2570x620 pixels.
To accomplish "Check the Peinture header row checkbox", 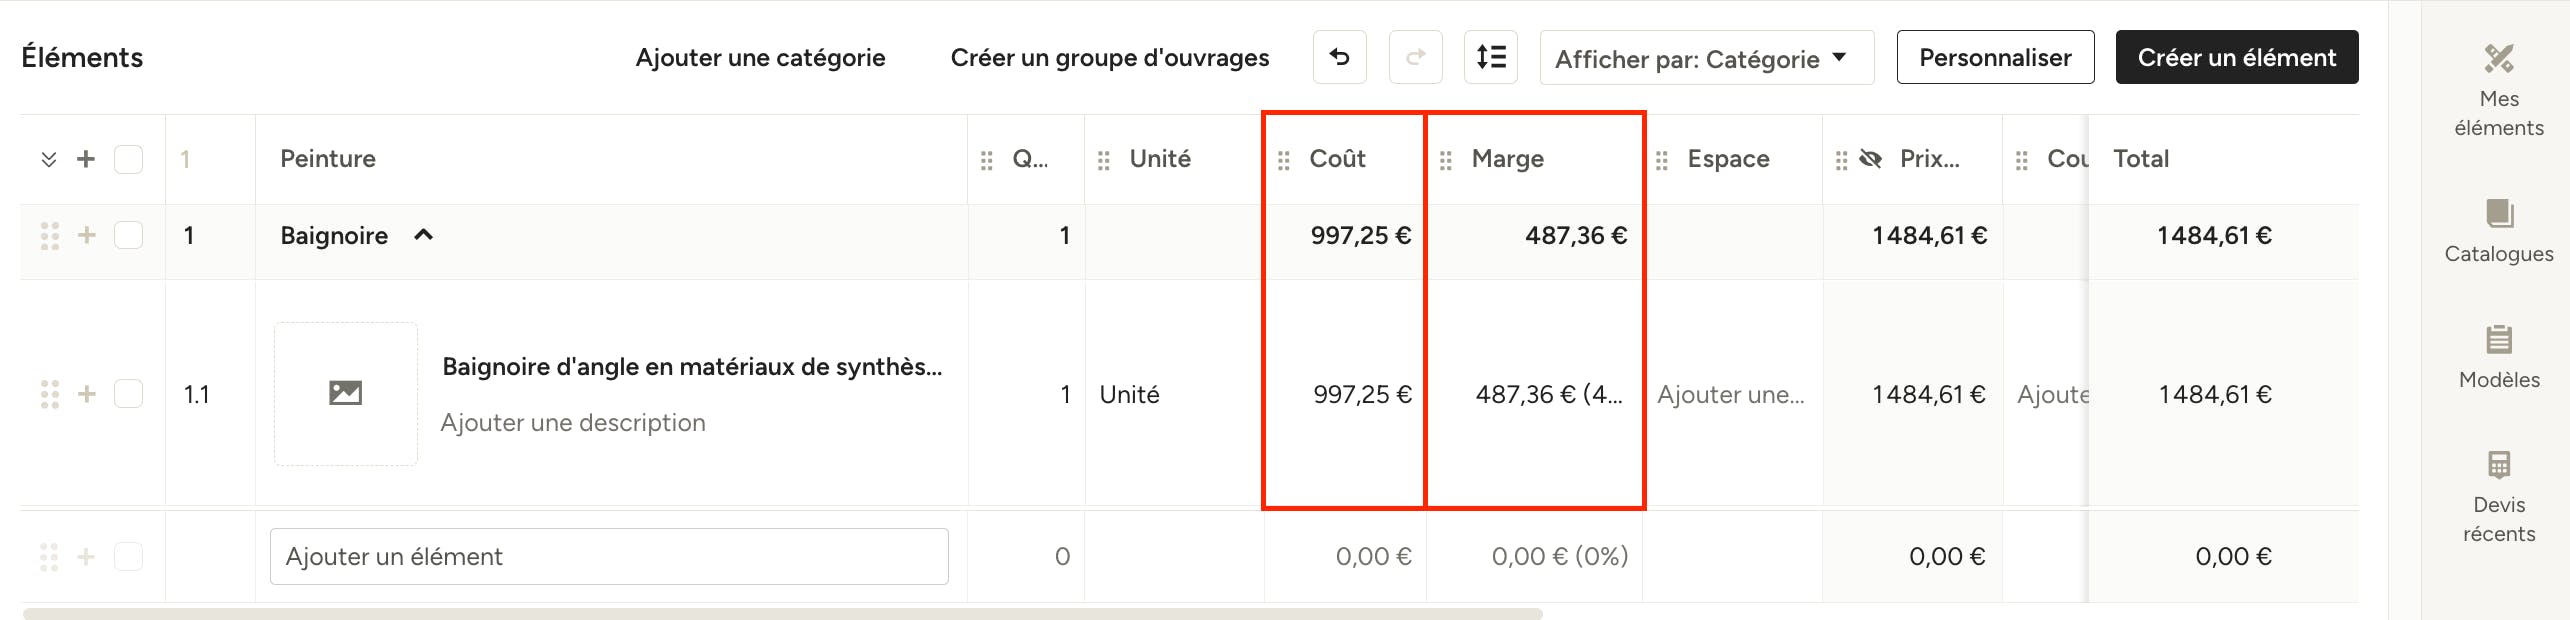I will (128, 159).
